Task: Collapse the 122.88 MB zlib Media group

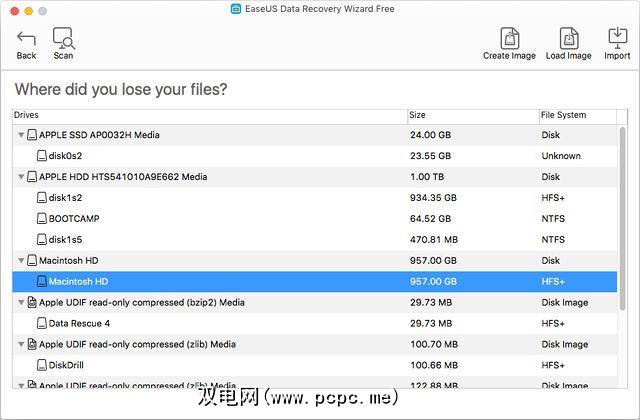Action: [x=21, y=385]
